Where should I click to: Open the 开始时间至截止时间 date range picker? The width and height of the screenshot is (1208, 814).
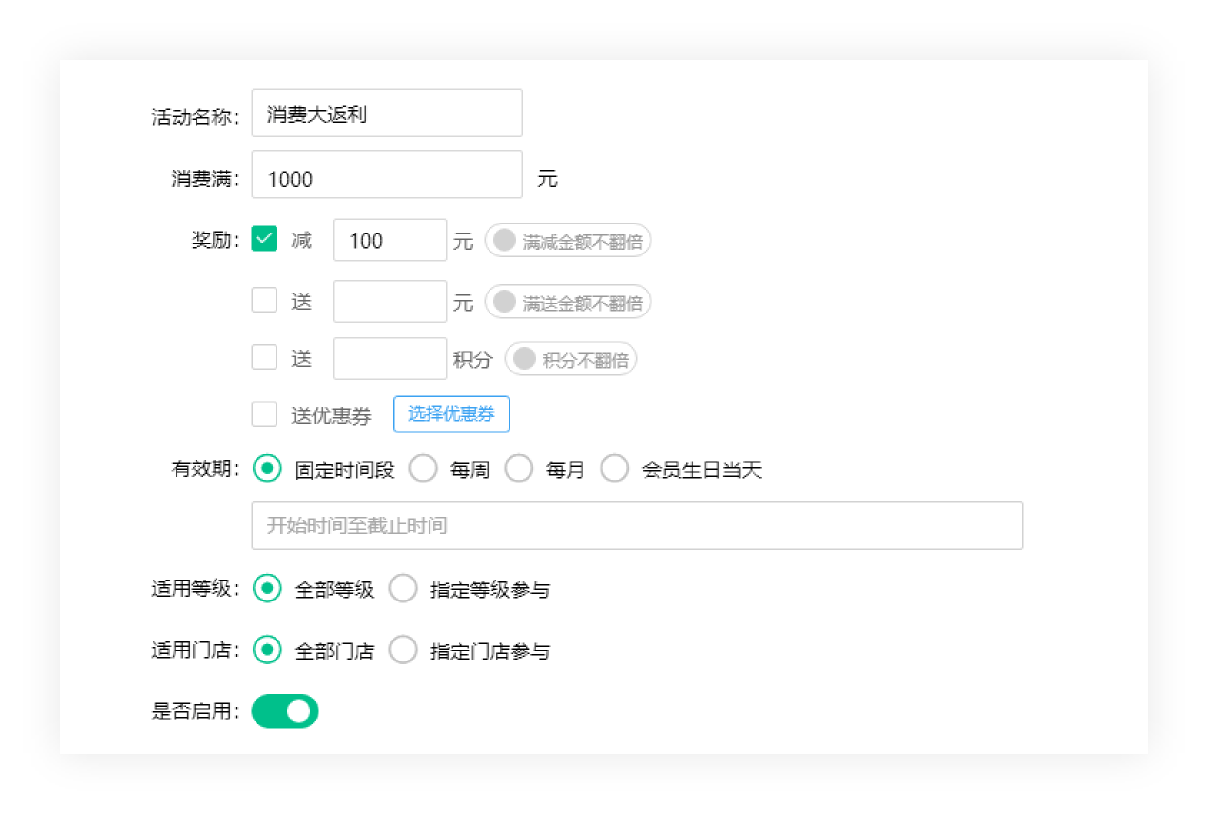point(636,525)
